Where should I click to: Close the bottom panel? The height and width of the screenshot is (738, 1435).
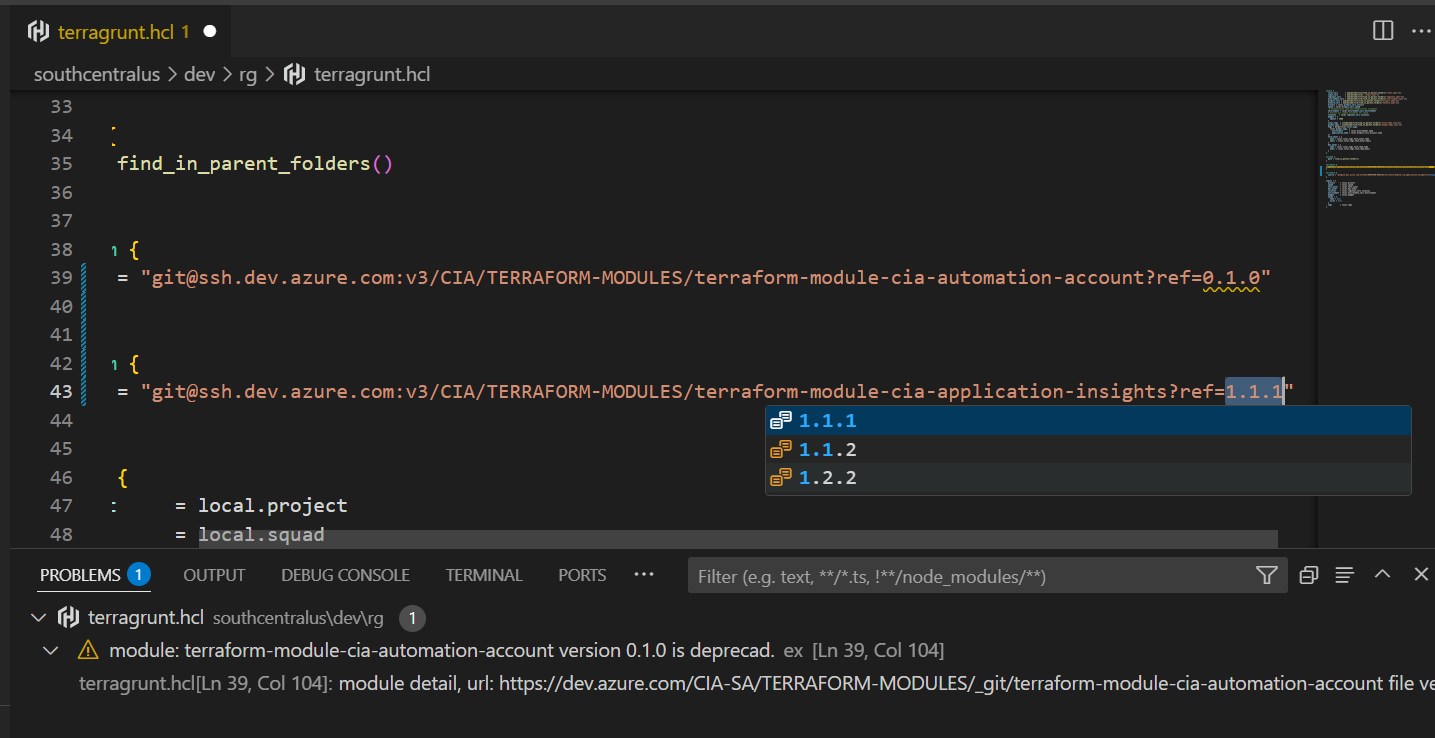pyautogui.click(x=1420, y=574)
